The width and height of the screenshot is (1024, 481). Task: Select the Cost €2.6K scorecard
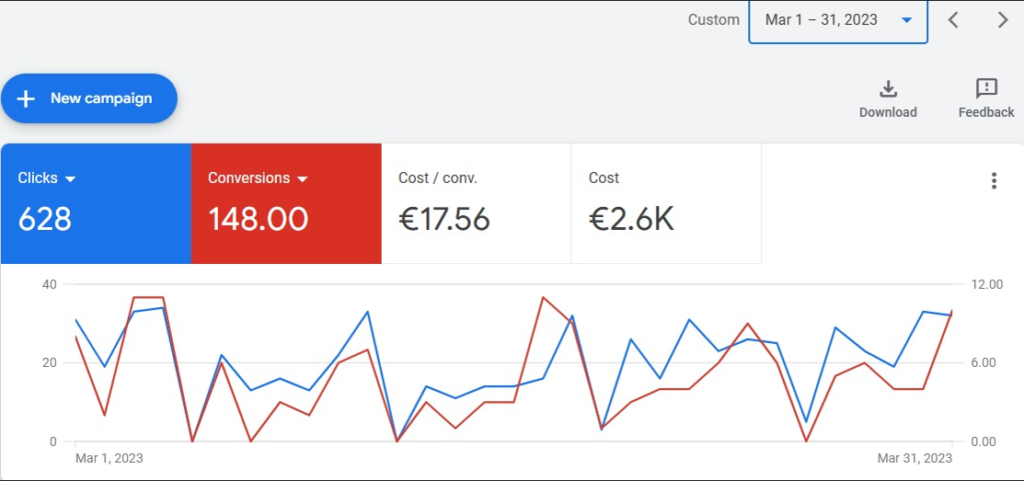[x=666, y=204]
